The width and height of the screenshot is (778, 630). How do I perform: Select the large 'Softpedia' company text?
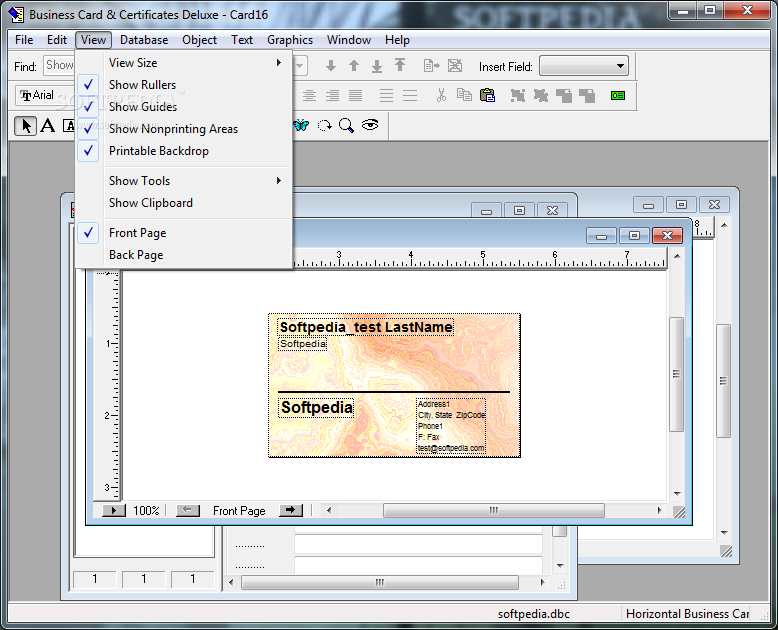pyautogui.click(x=316, y=408)
